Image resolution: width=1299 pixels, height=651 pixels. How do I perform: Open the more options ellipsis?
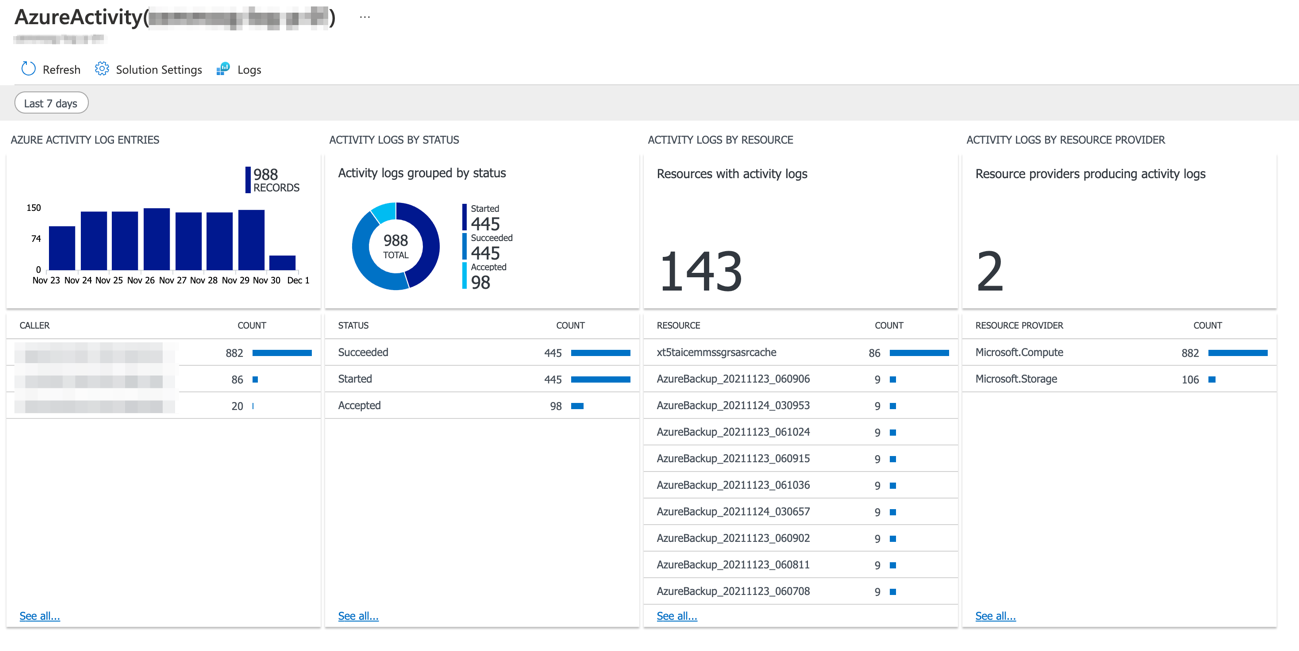point(365,17)
